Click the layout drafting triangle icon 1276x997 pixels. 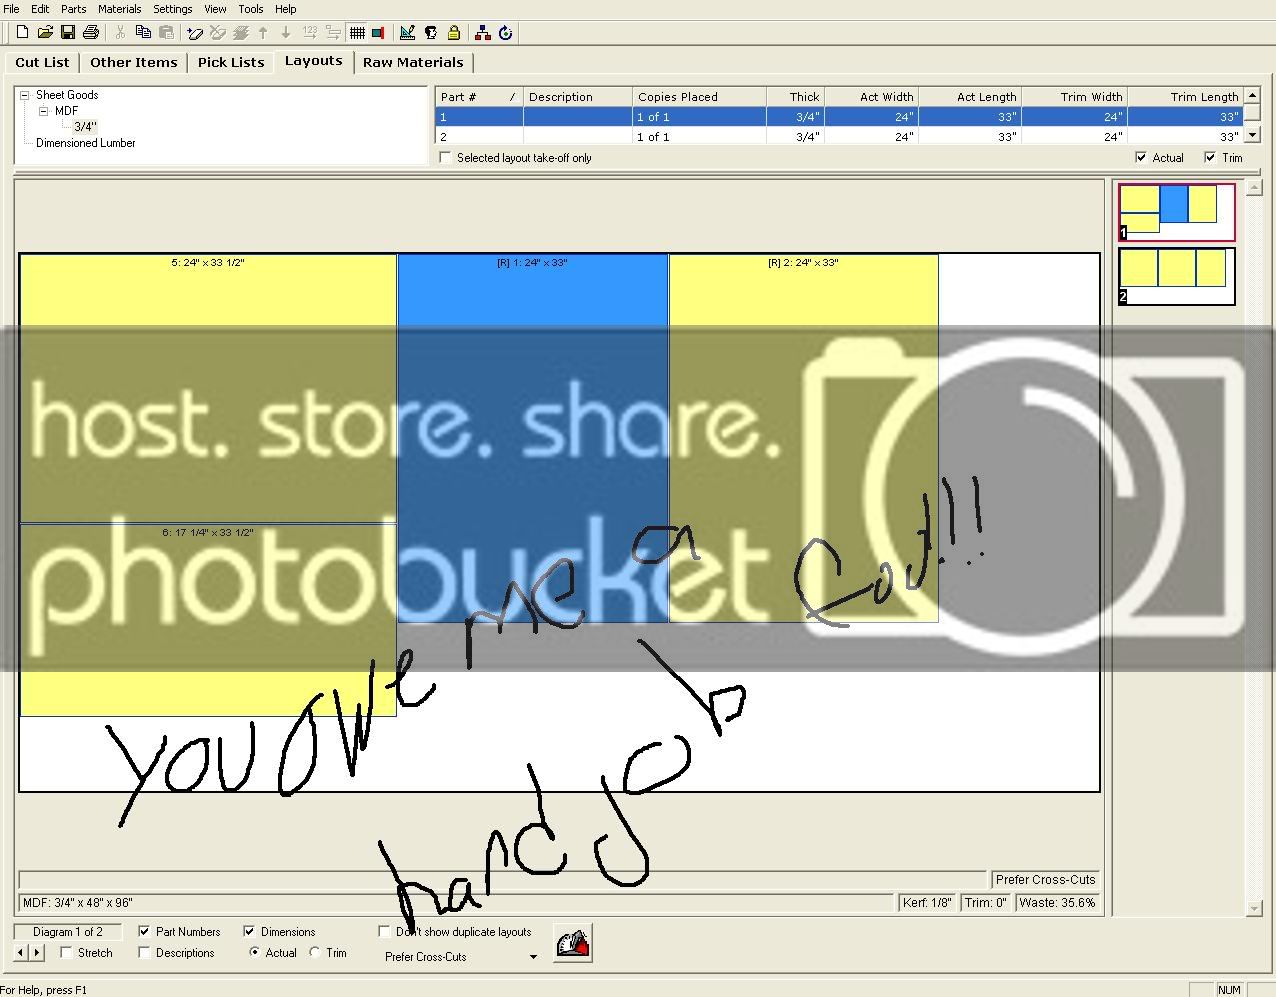(407, 33)
